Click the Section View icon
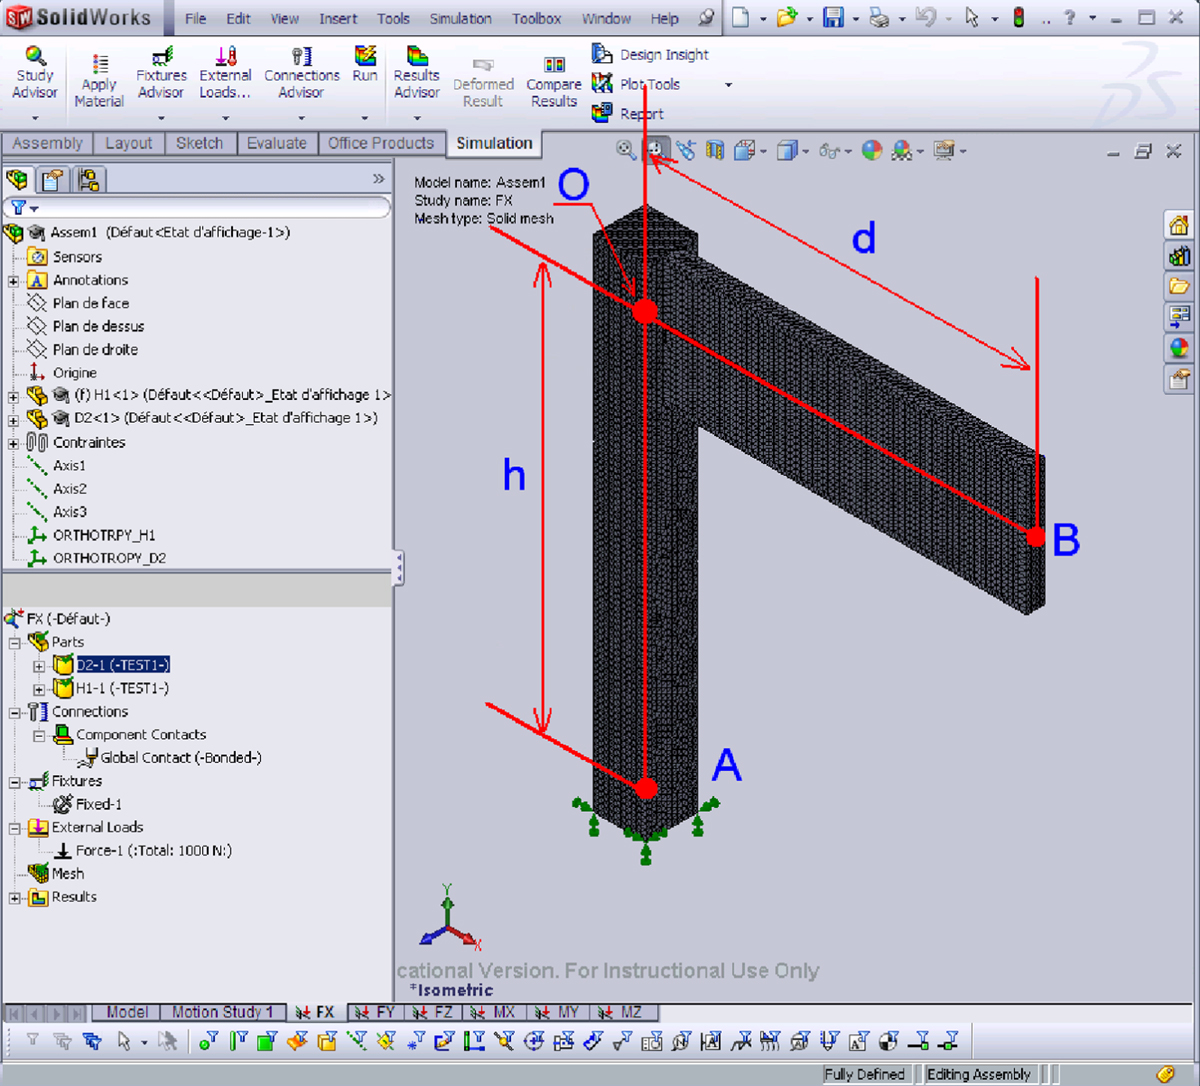Image resolution: width=1200 pixels, height=1086 pixels. coord(715,150)
